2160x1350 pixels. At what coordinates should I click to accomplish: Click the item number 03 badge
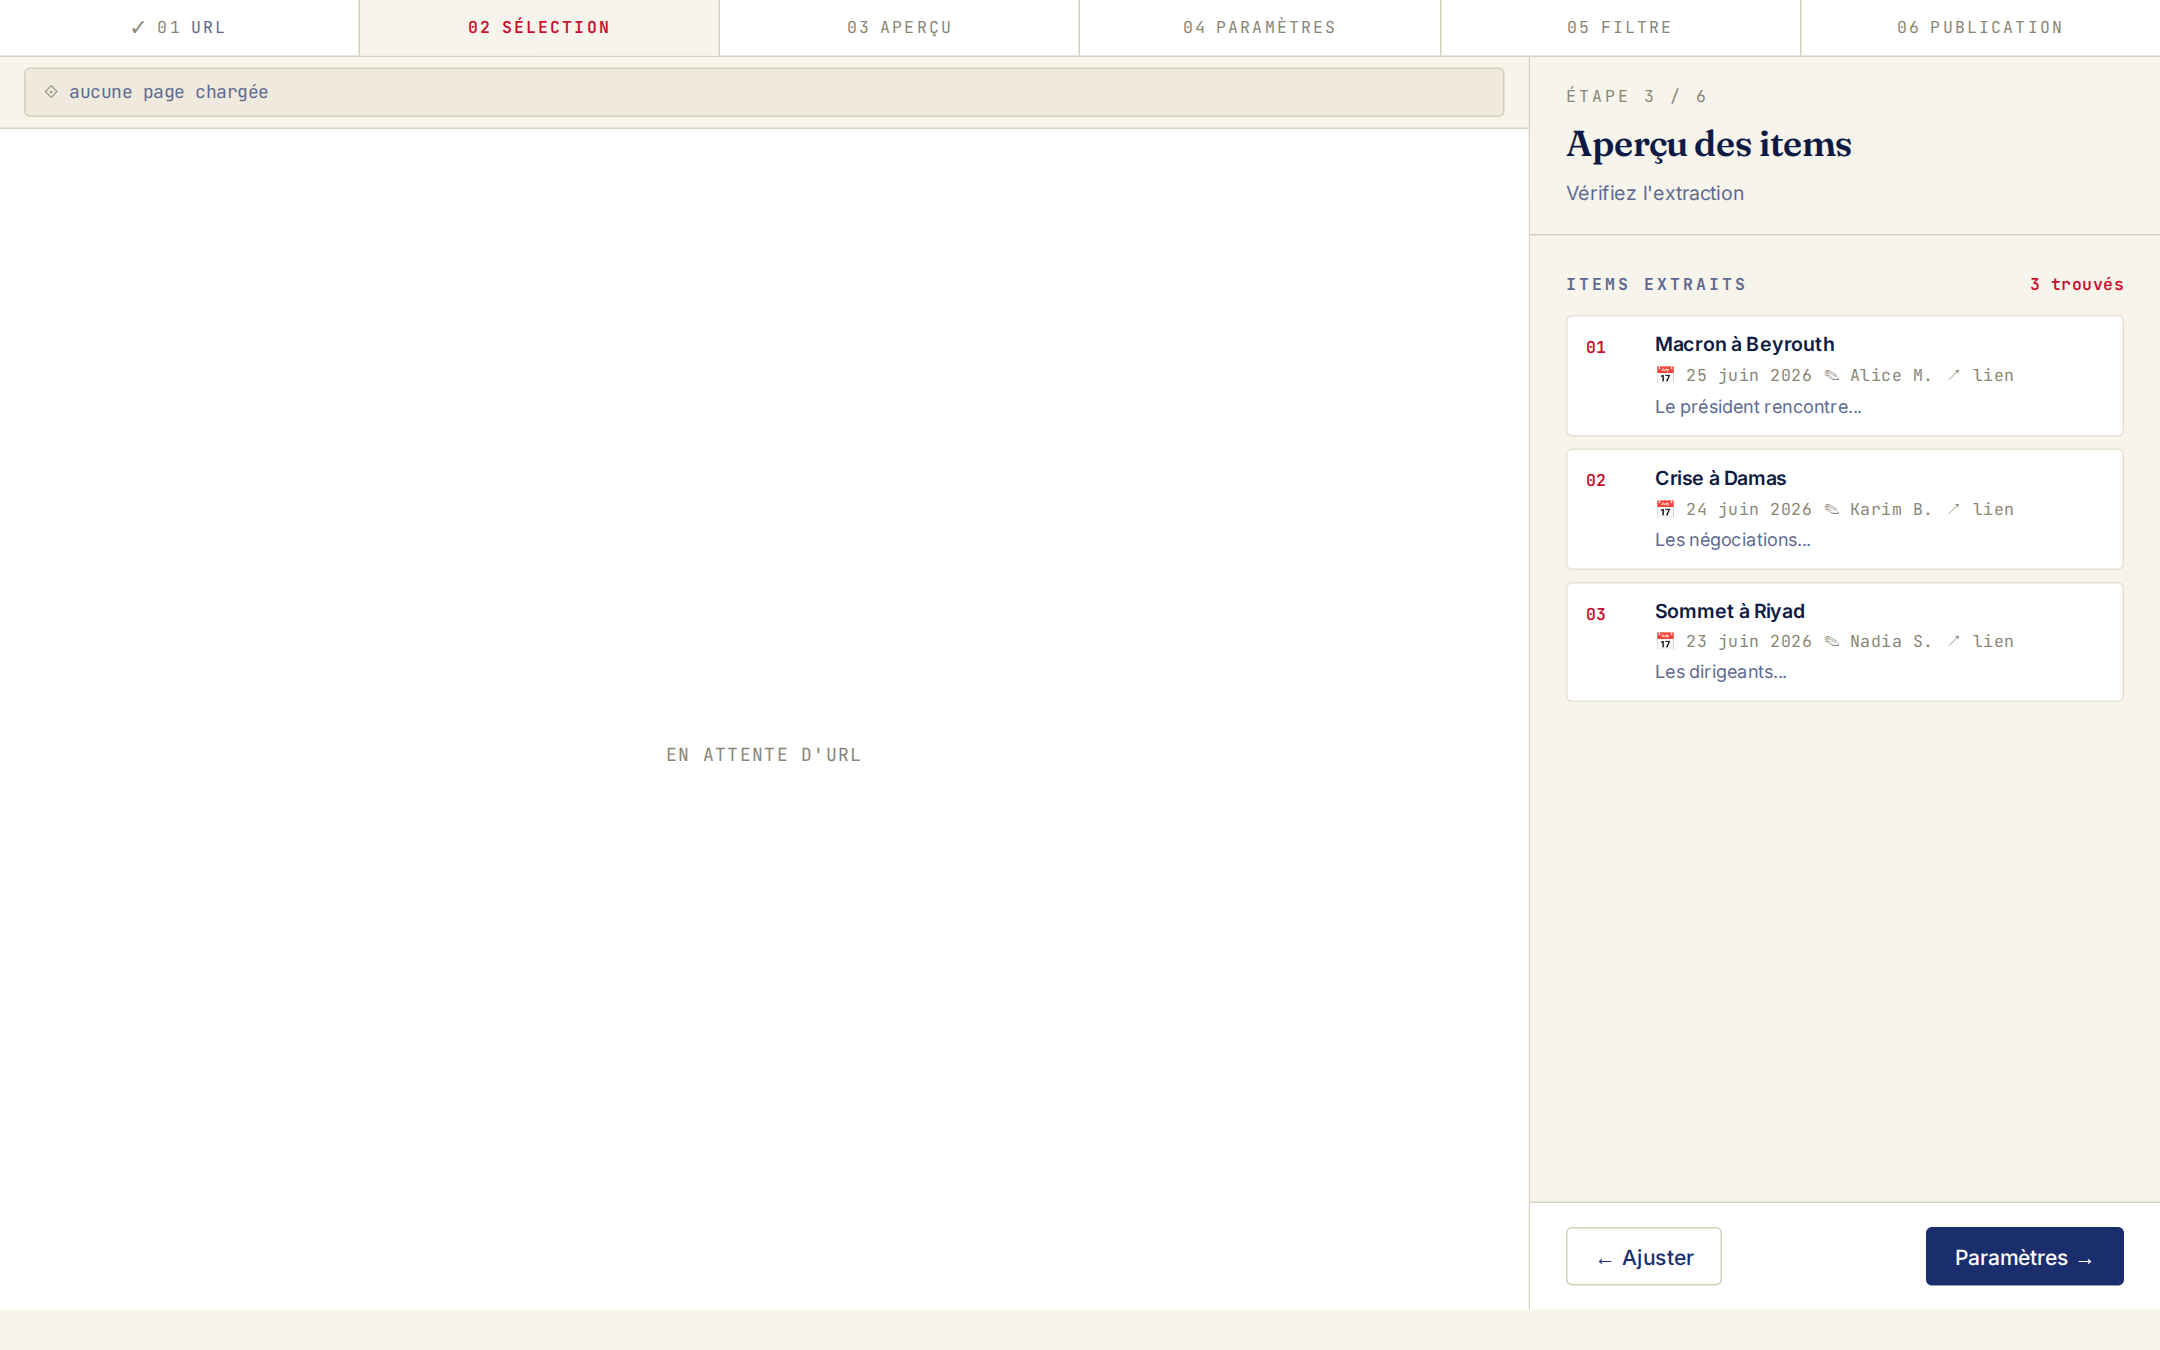pyautogui.click(x=1596, y=614)
